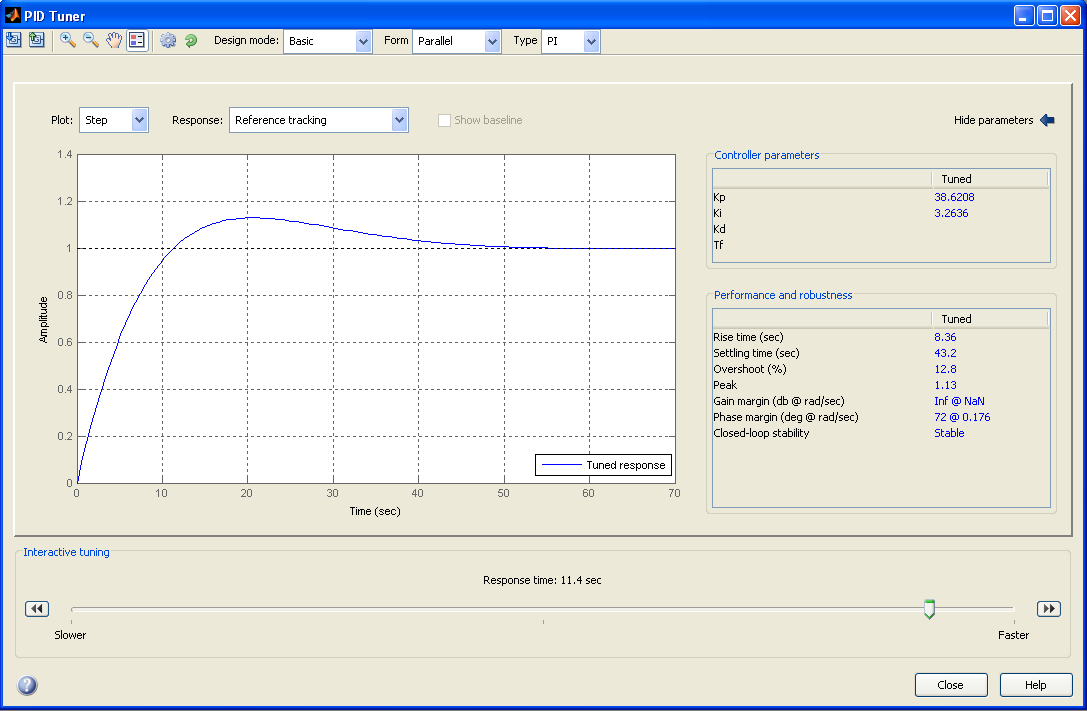Screen dimensions: 1087x711
Task: Select the zoom in magnifier tool
Action: coord(67,40)
